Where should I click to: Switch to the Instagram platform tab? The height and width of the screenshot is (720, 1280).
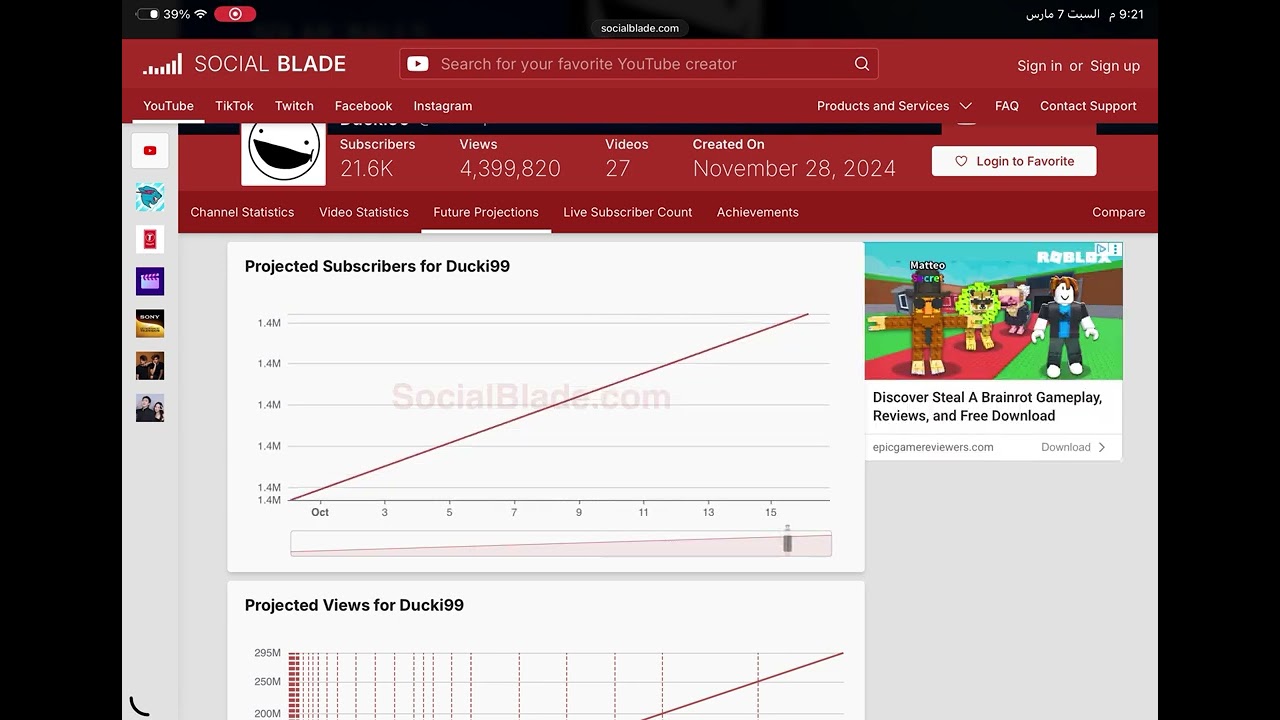point(443,106)
